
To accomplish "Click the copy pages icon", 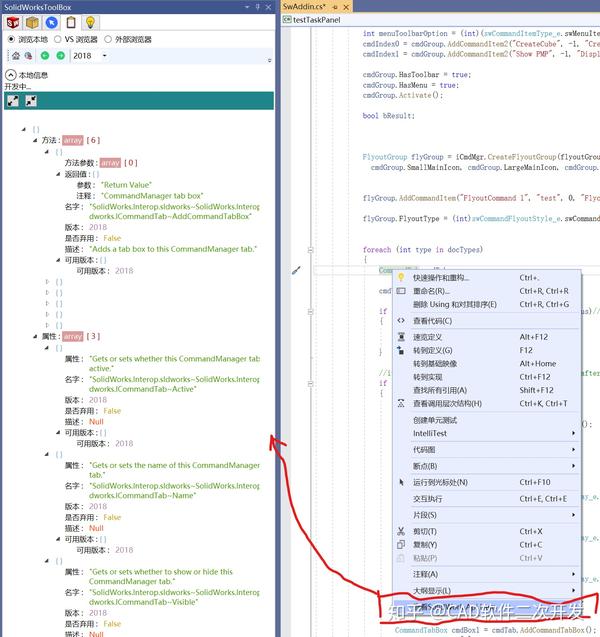I will (x=401, y=545).
